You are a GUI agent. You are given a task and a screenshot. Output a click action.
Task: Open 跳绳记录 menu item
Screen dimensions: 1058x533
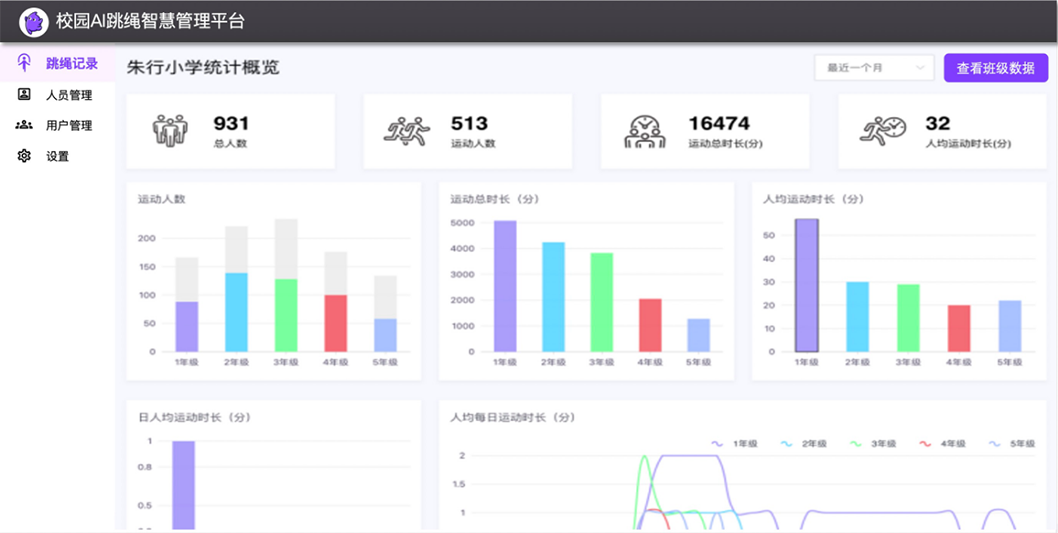tap(57, 63)
